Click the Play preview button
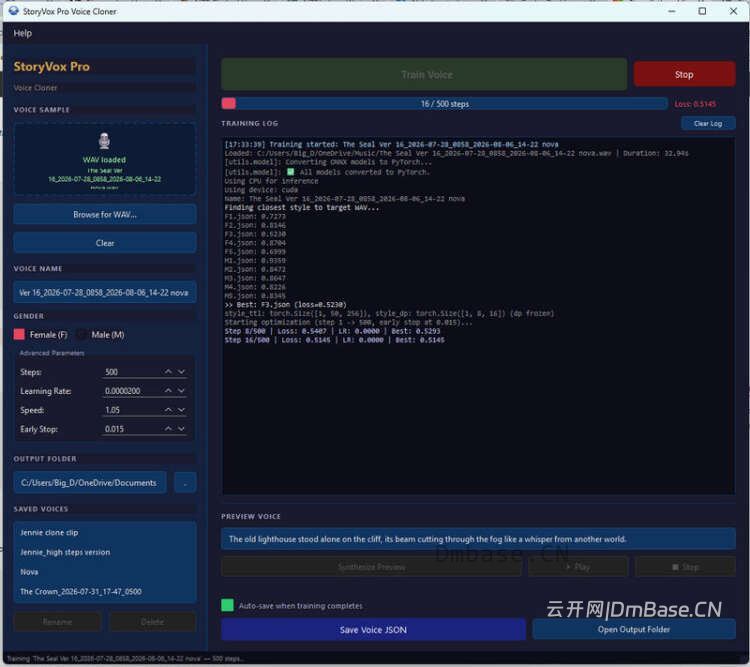 tap(578, 567)
